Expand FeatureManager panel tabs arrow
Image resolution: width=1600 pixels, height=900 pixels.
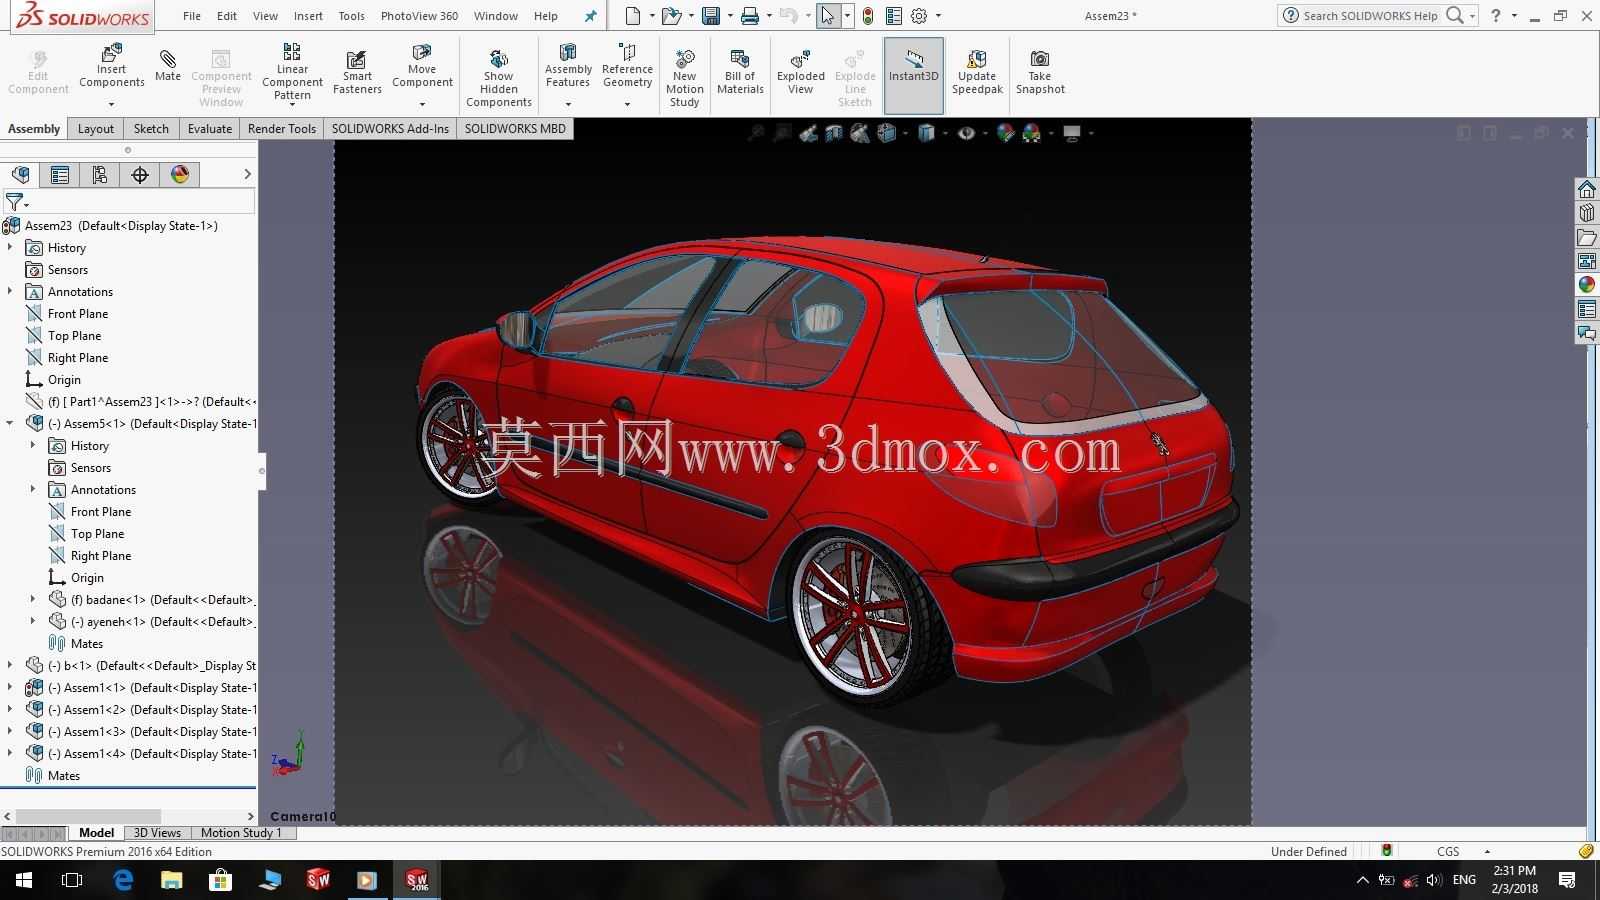click(247, 175)
